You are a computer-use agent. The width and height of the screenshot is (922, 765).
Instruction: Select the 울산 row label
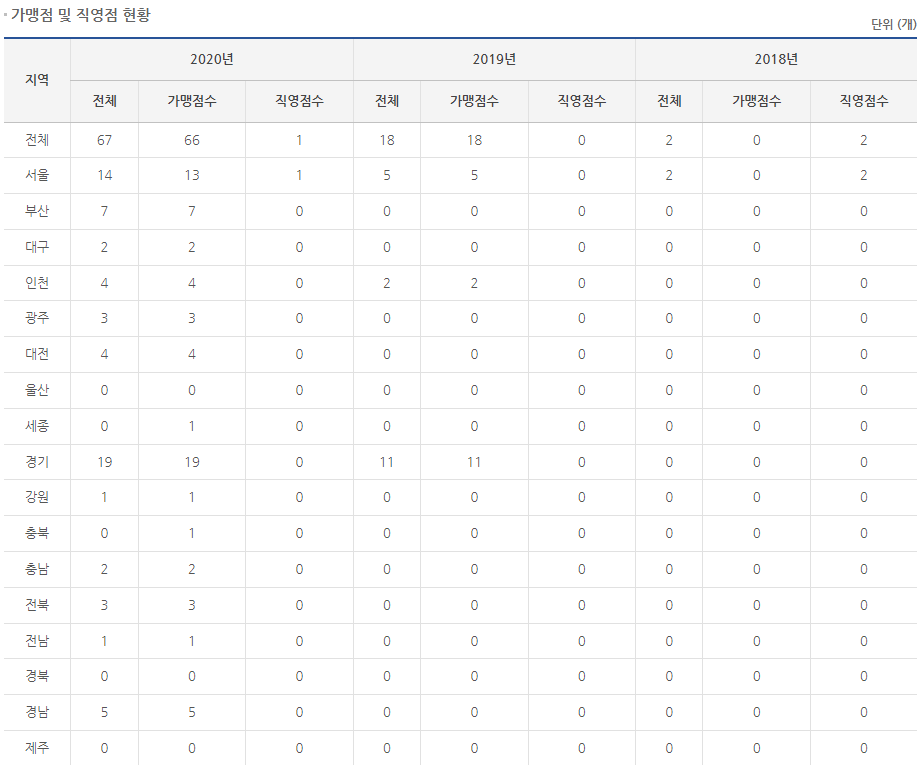[37, 390]
